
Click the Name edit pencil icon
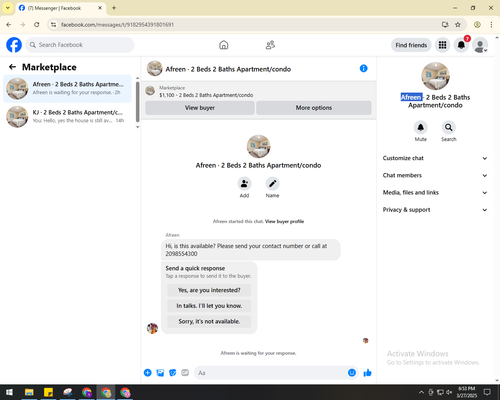pyautogui.click(x=272, y=184)
